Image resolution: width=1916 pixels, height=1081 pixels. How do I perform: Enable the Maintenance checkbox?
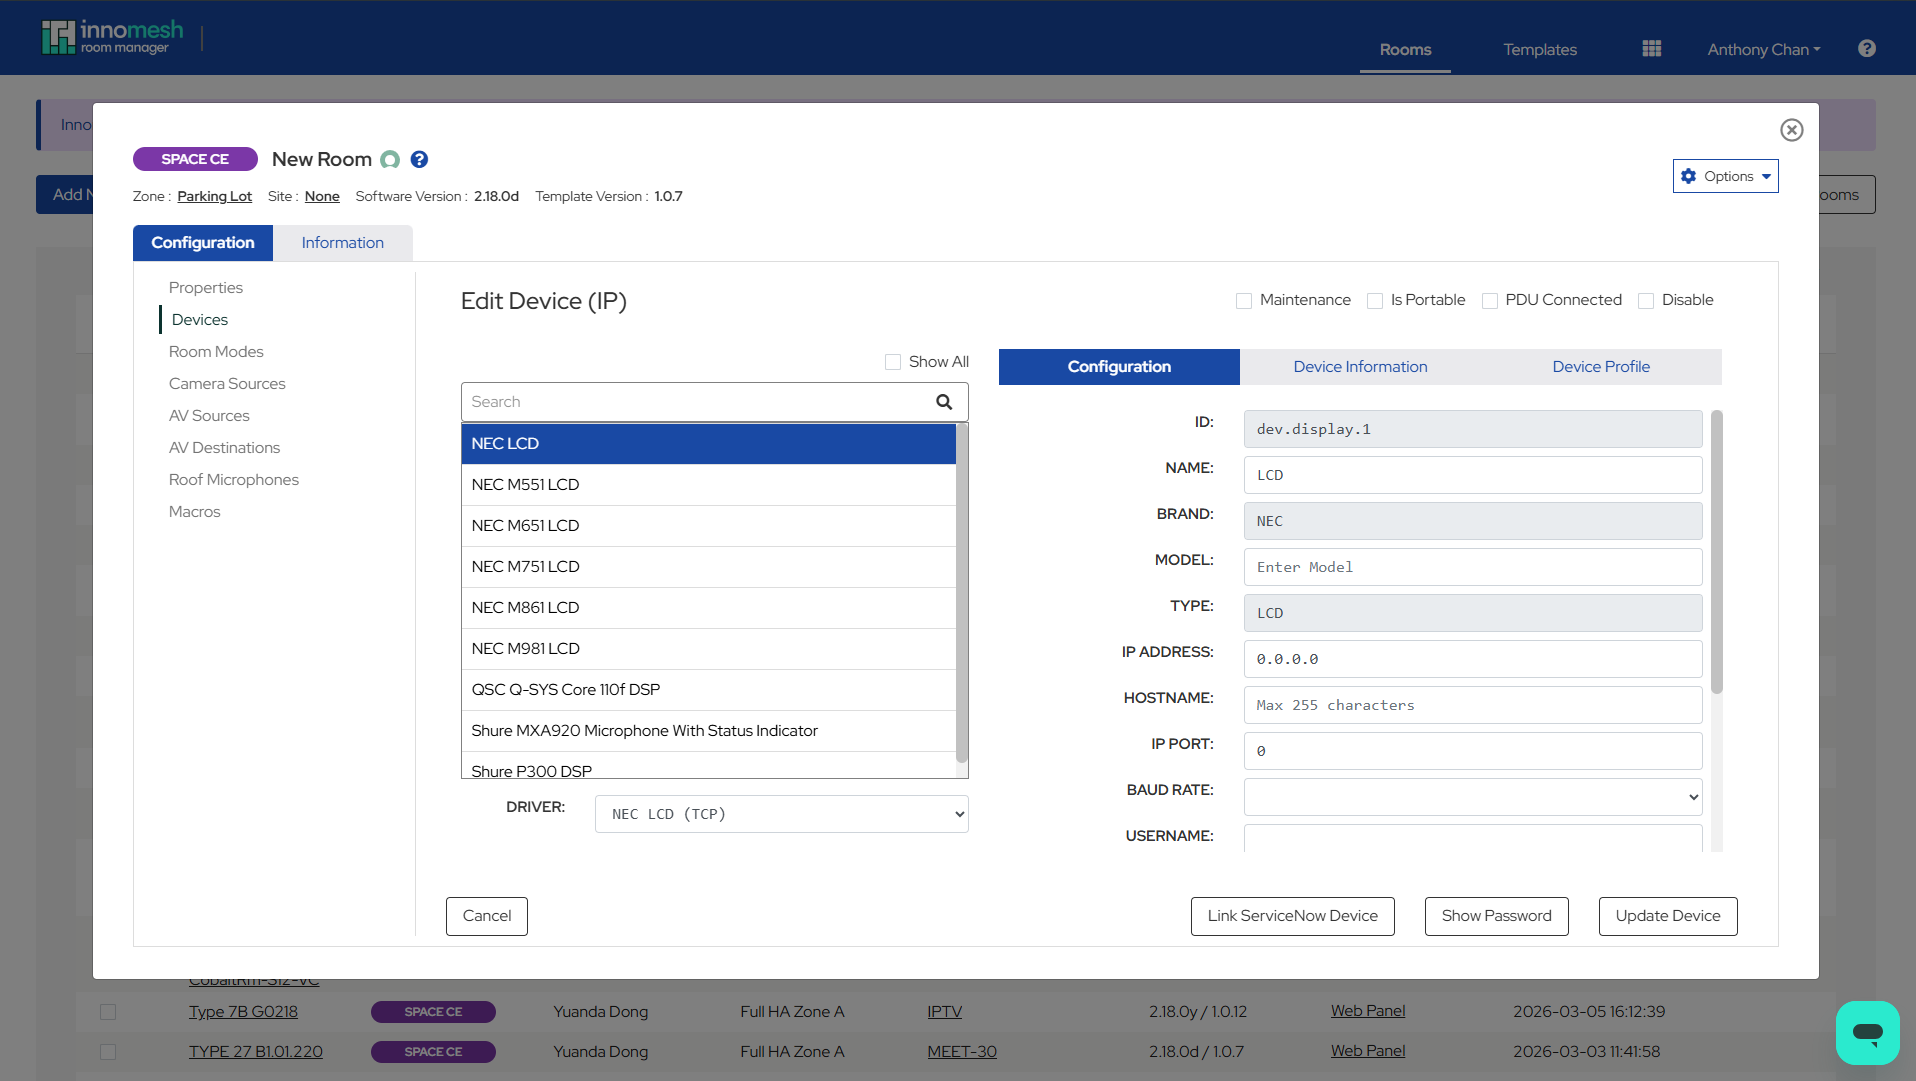(x=1244, y=301)
